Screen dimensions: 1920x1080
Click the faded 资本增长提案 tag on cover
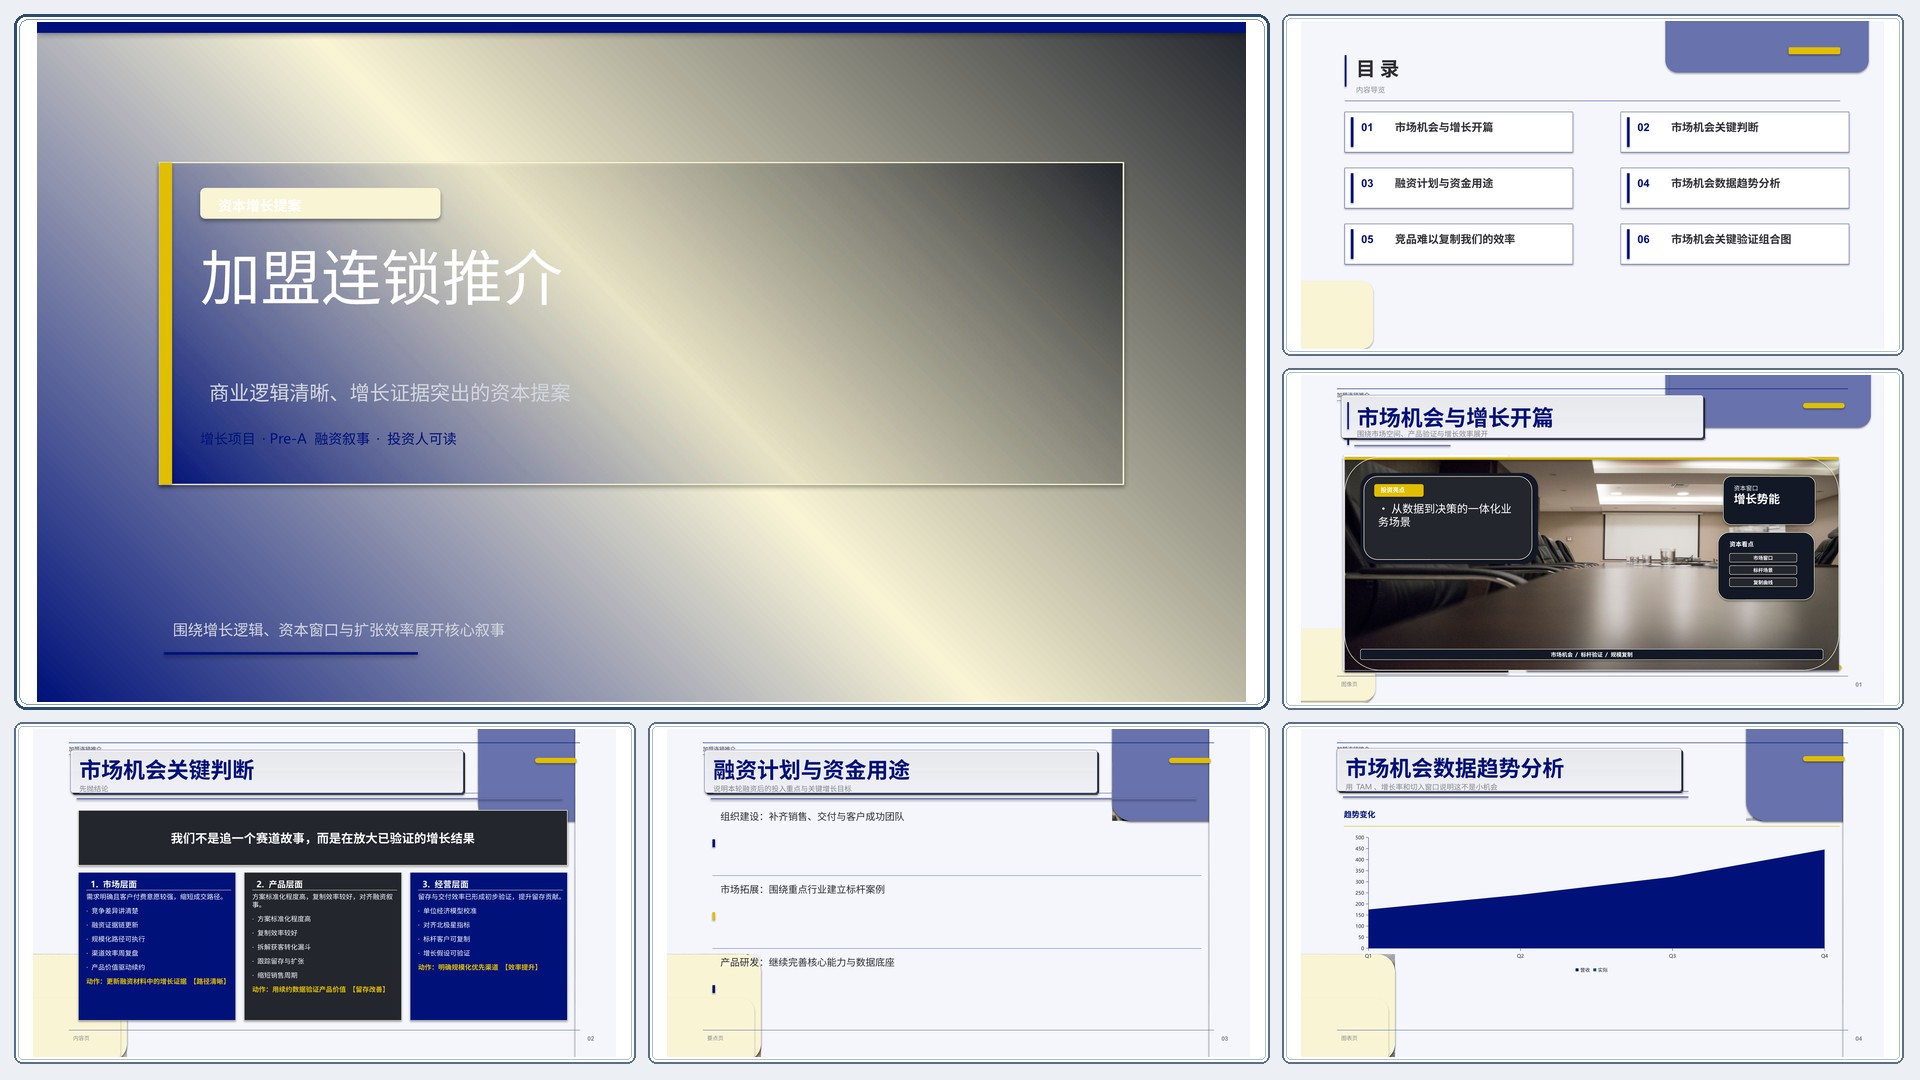(x=320, y=204)
